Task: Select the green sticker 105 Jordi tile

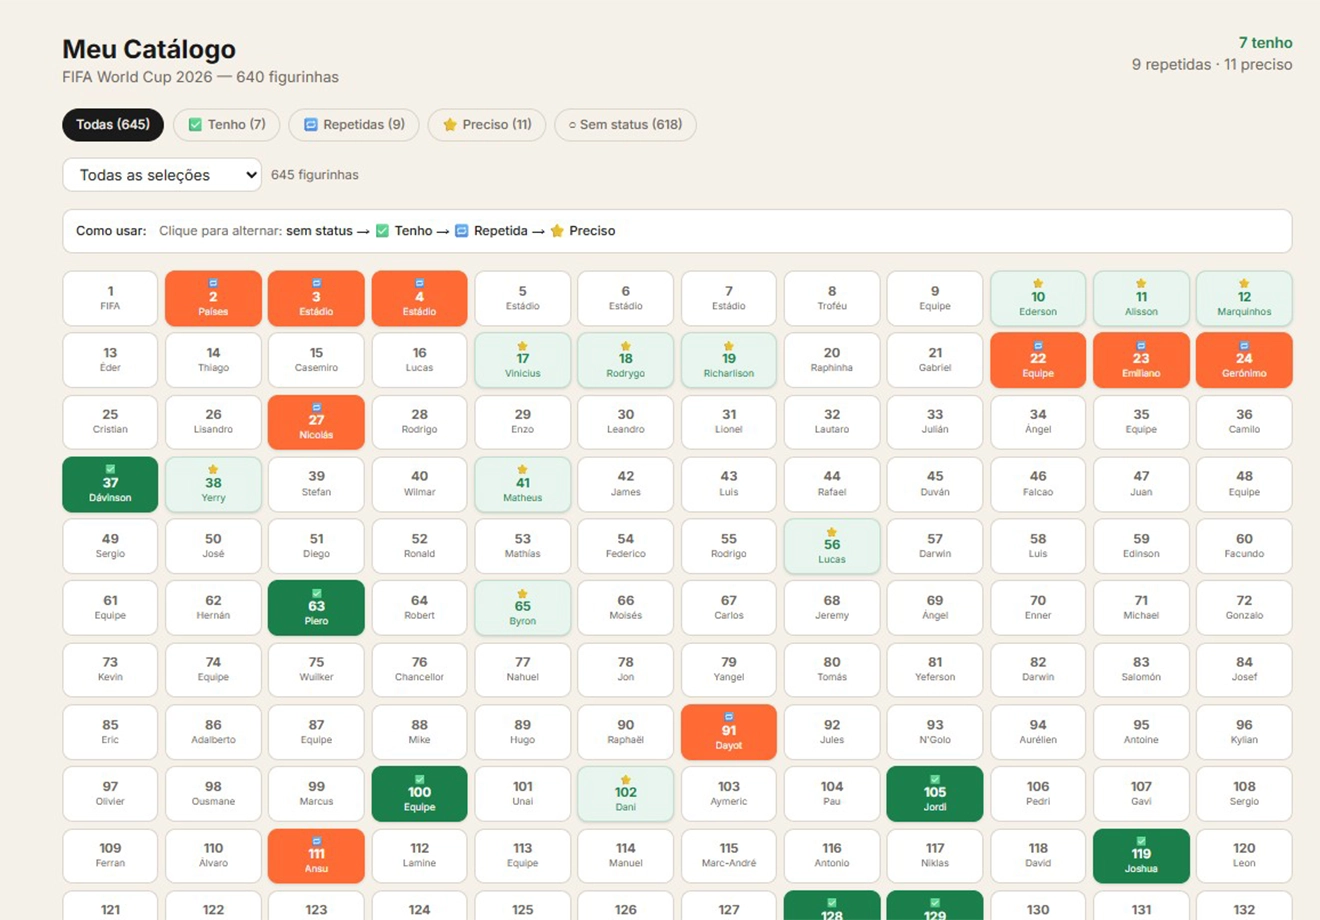Action: 934,794
